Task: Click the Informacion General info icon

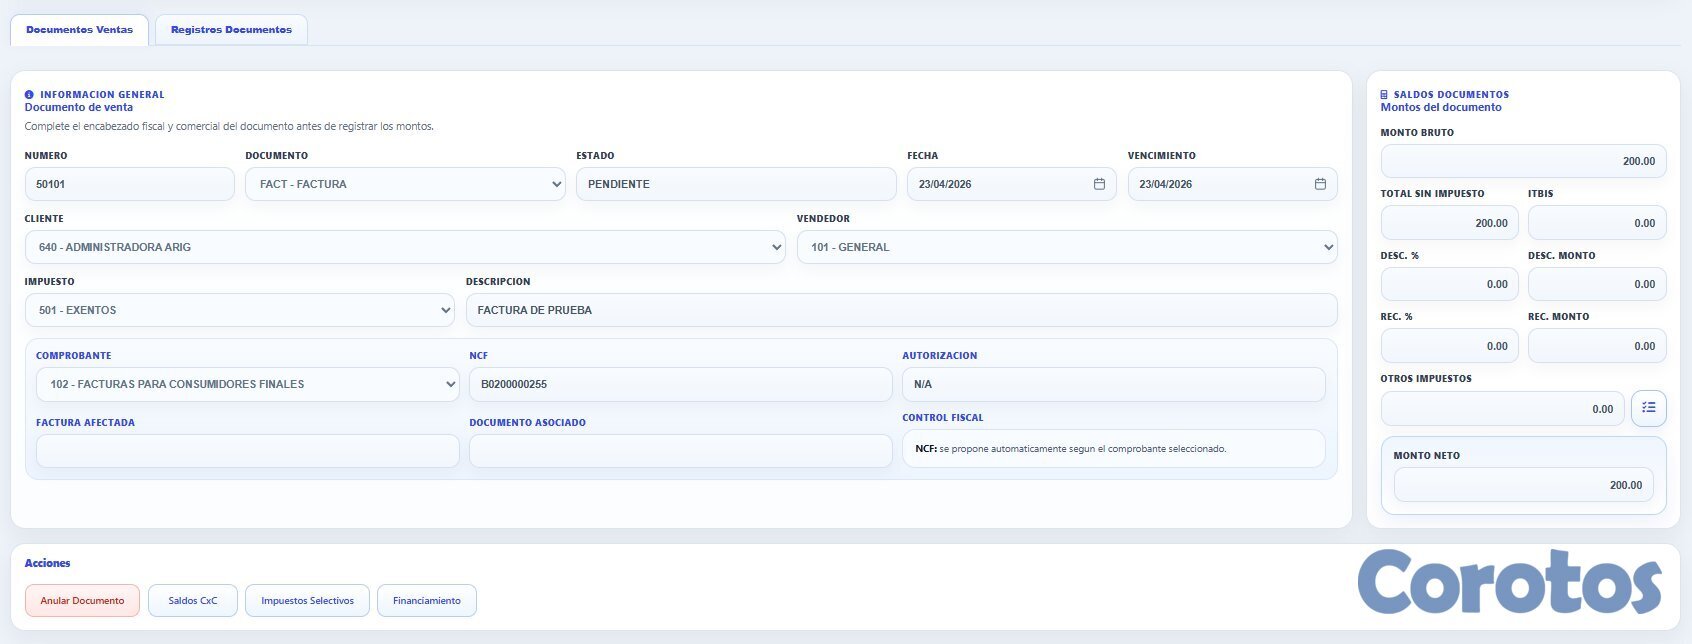Action: (29, 95)
